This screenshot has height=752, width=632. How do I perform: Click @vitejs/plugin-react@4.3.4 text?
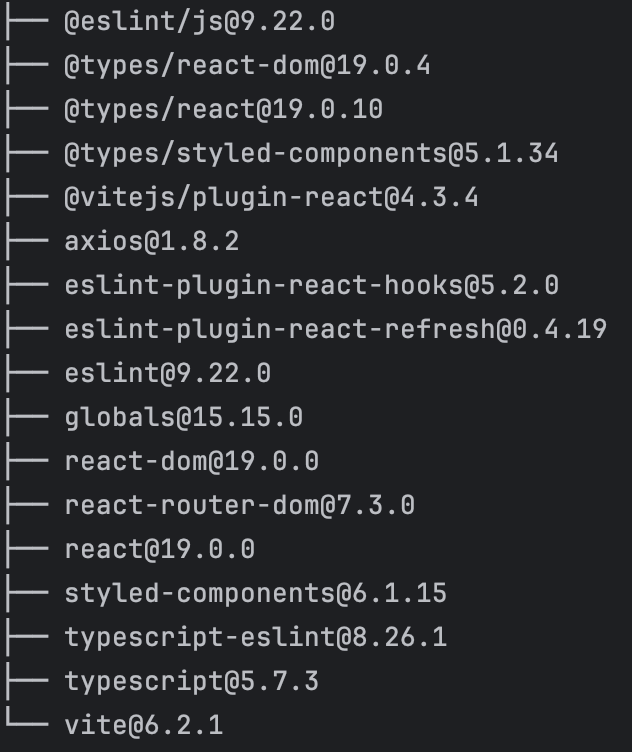coord(271,198)
